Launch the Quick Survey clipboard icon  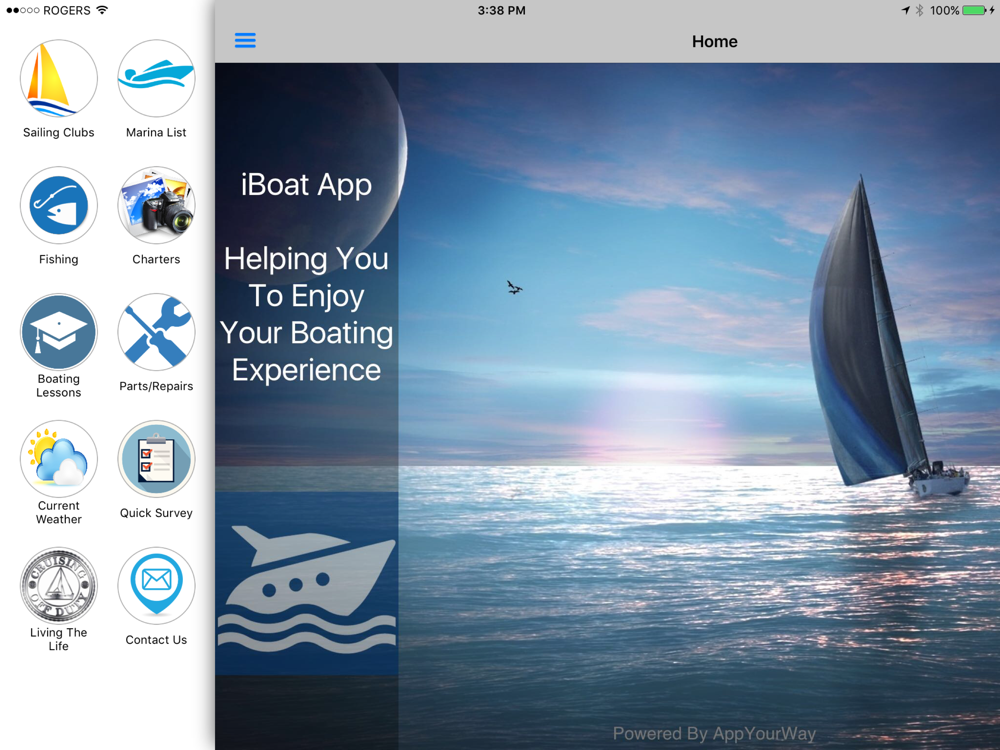click(x=156, y=460)
